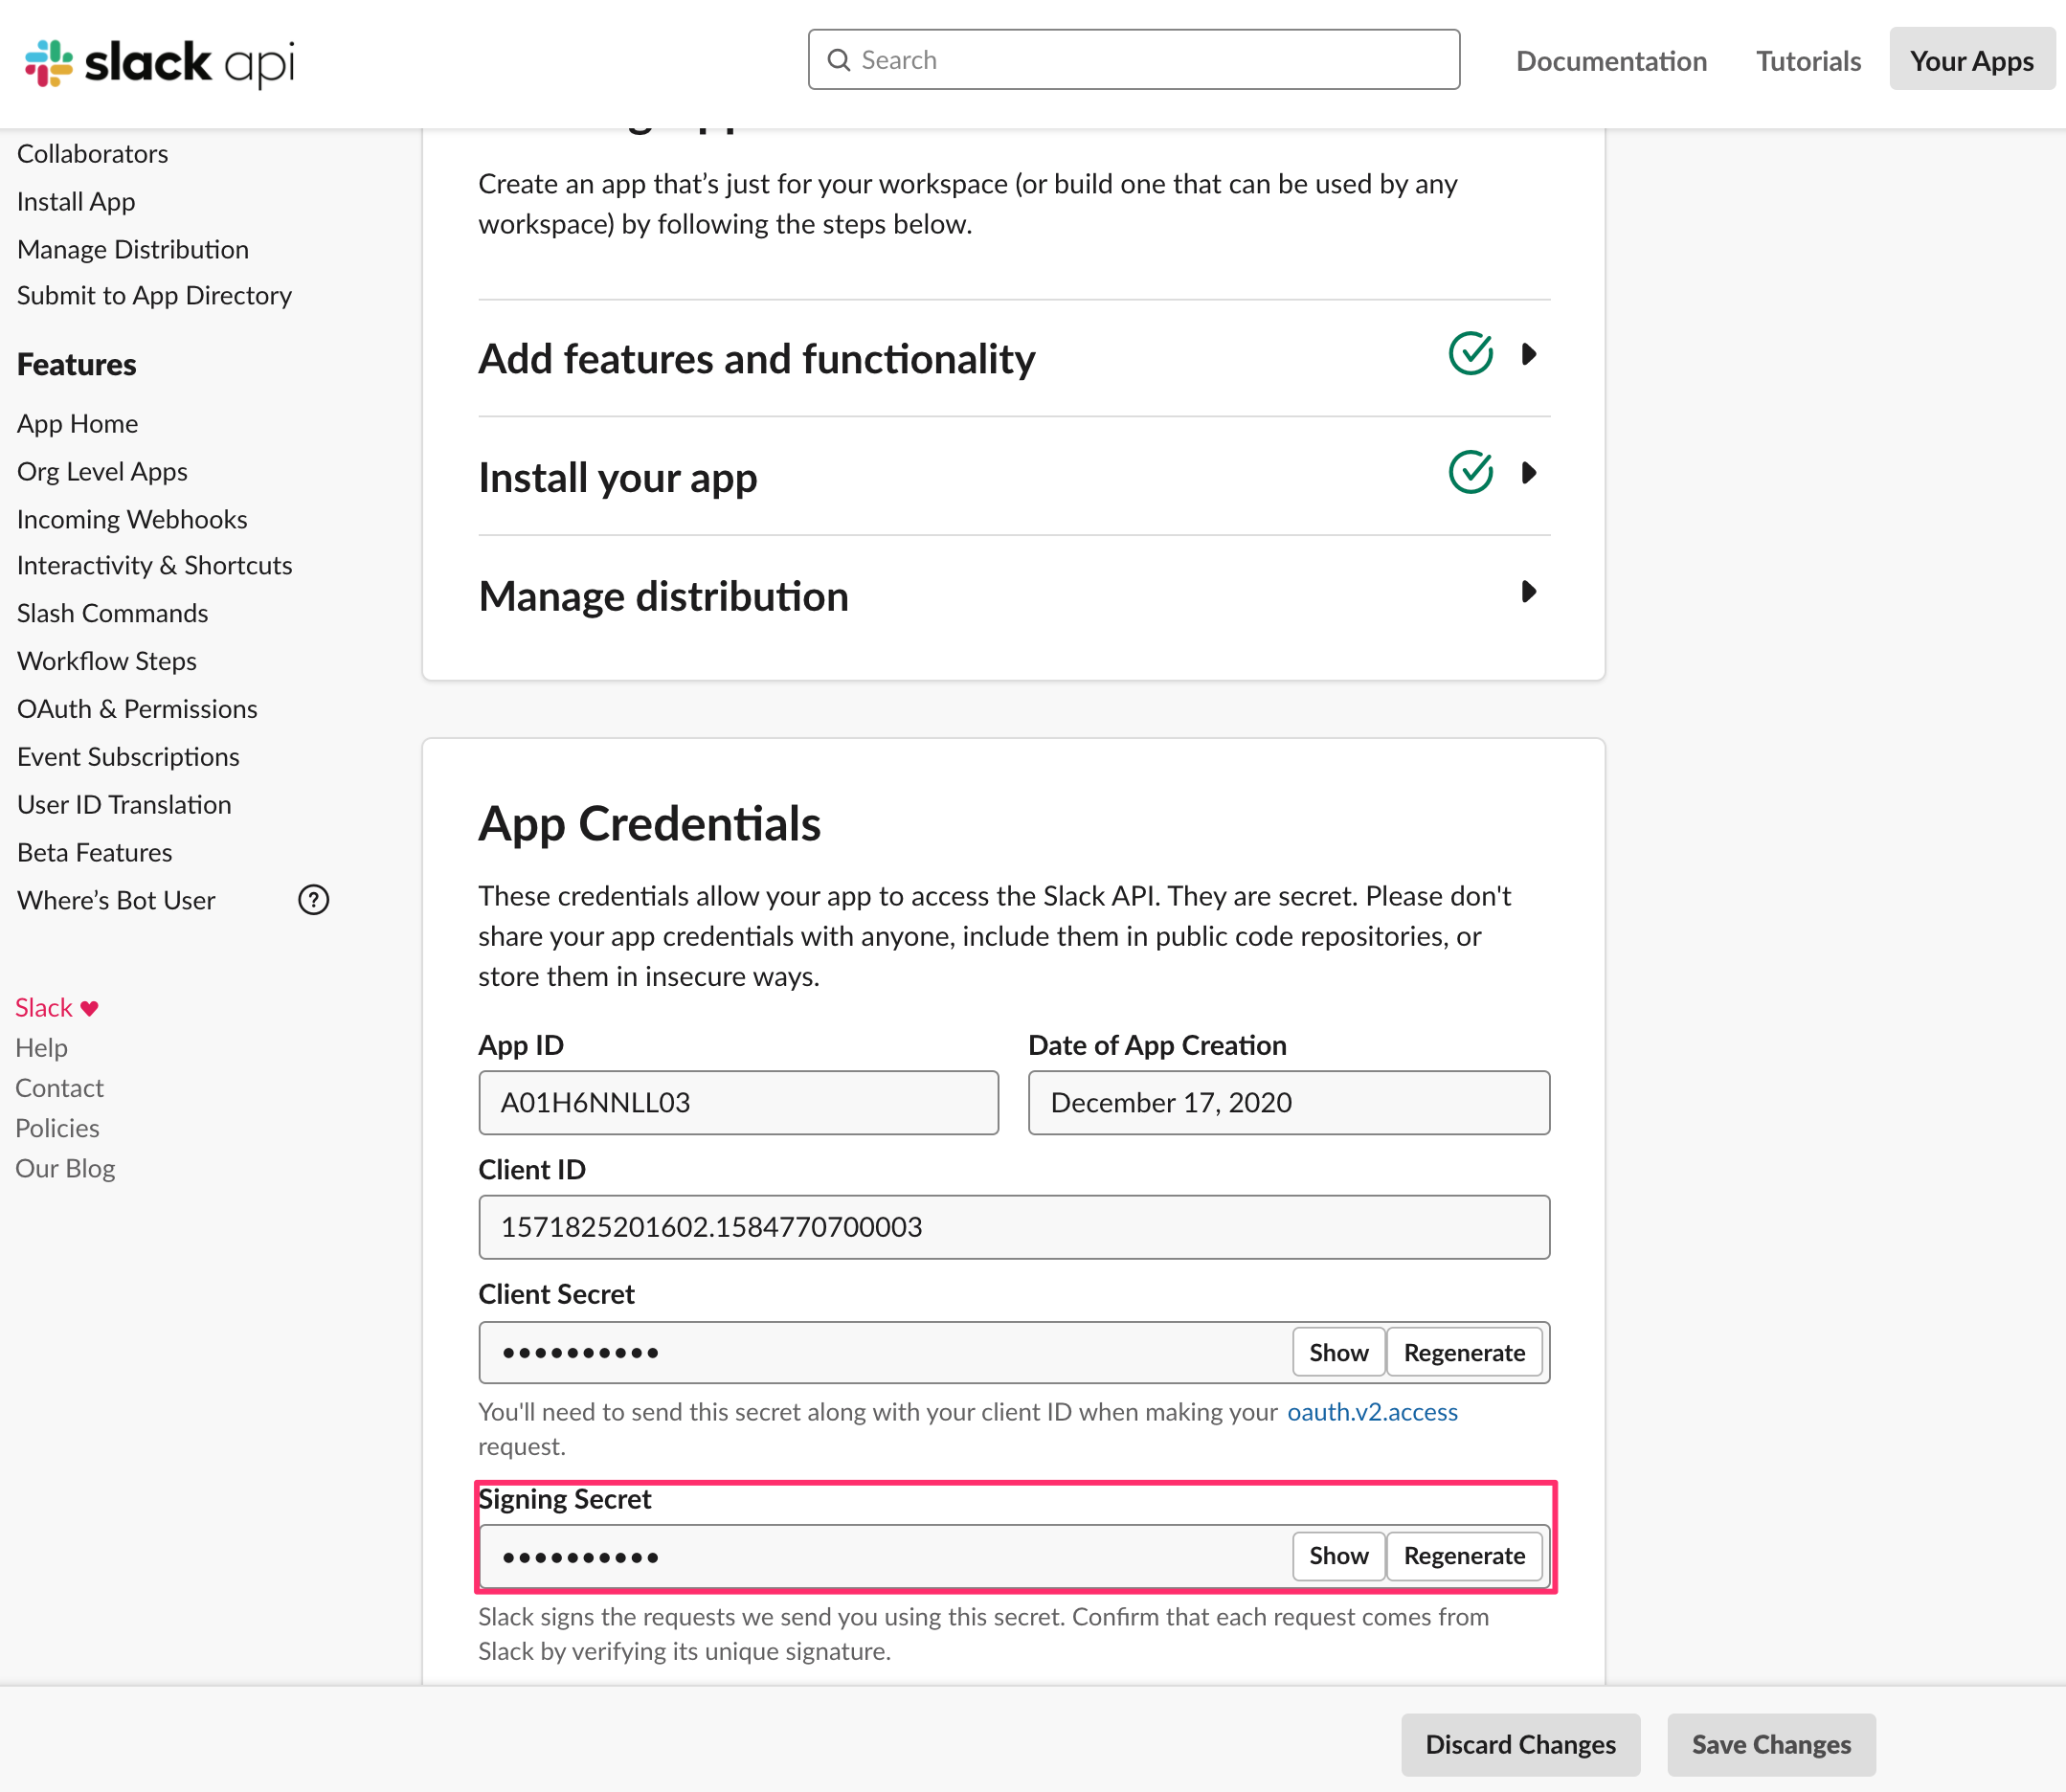Click the search magnifier icon
Viewport: 2066px width, 1792px height.
tap(839, 60)
